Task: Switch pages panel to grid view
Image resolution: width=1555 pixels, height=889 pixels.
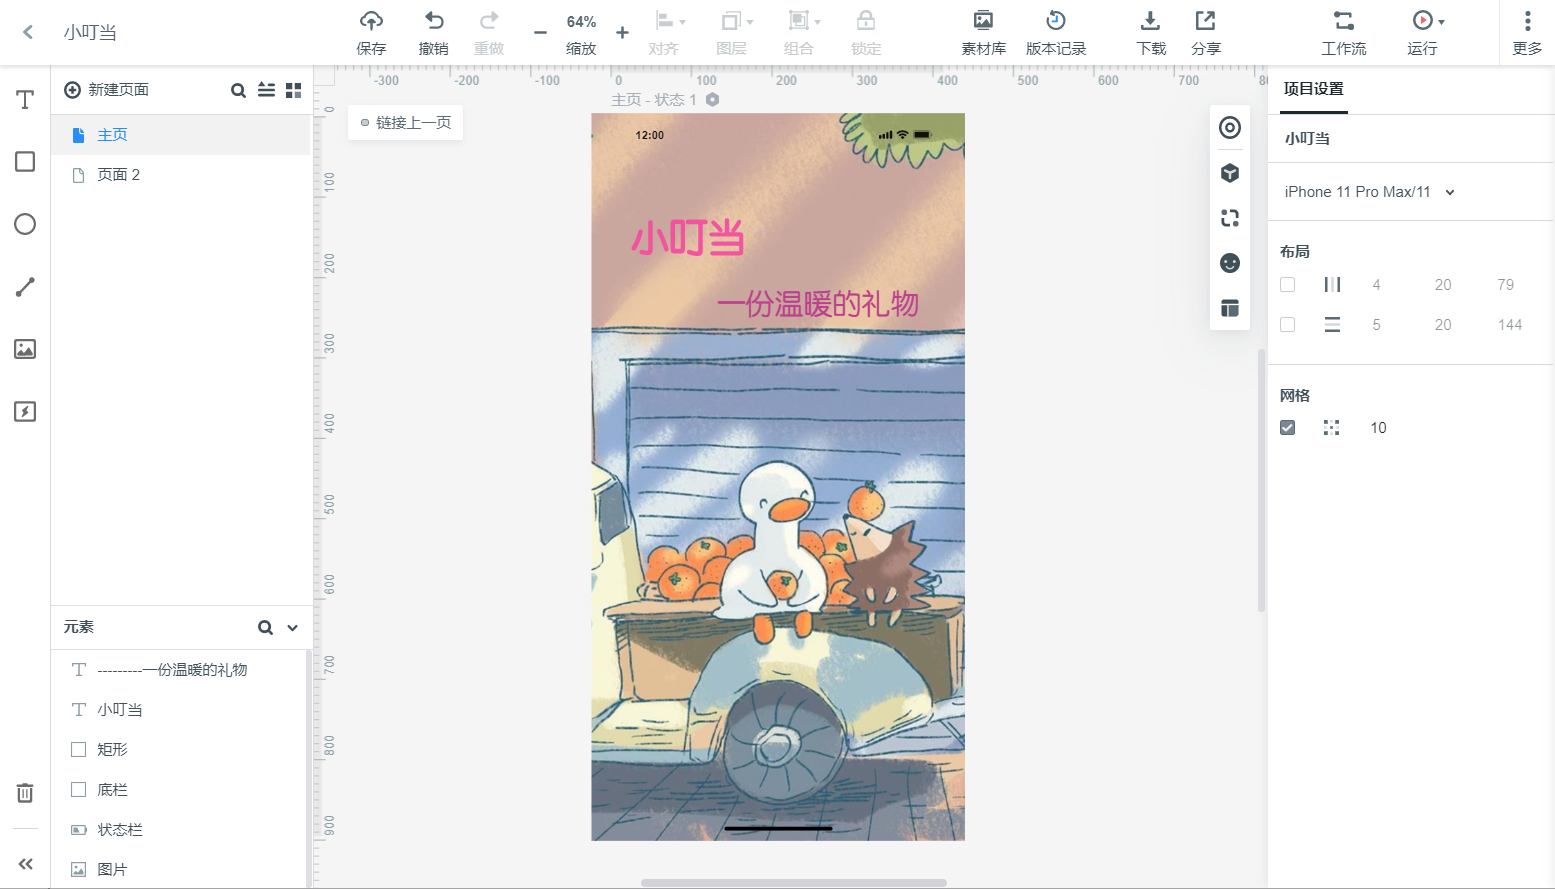Action: [293, 90]
